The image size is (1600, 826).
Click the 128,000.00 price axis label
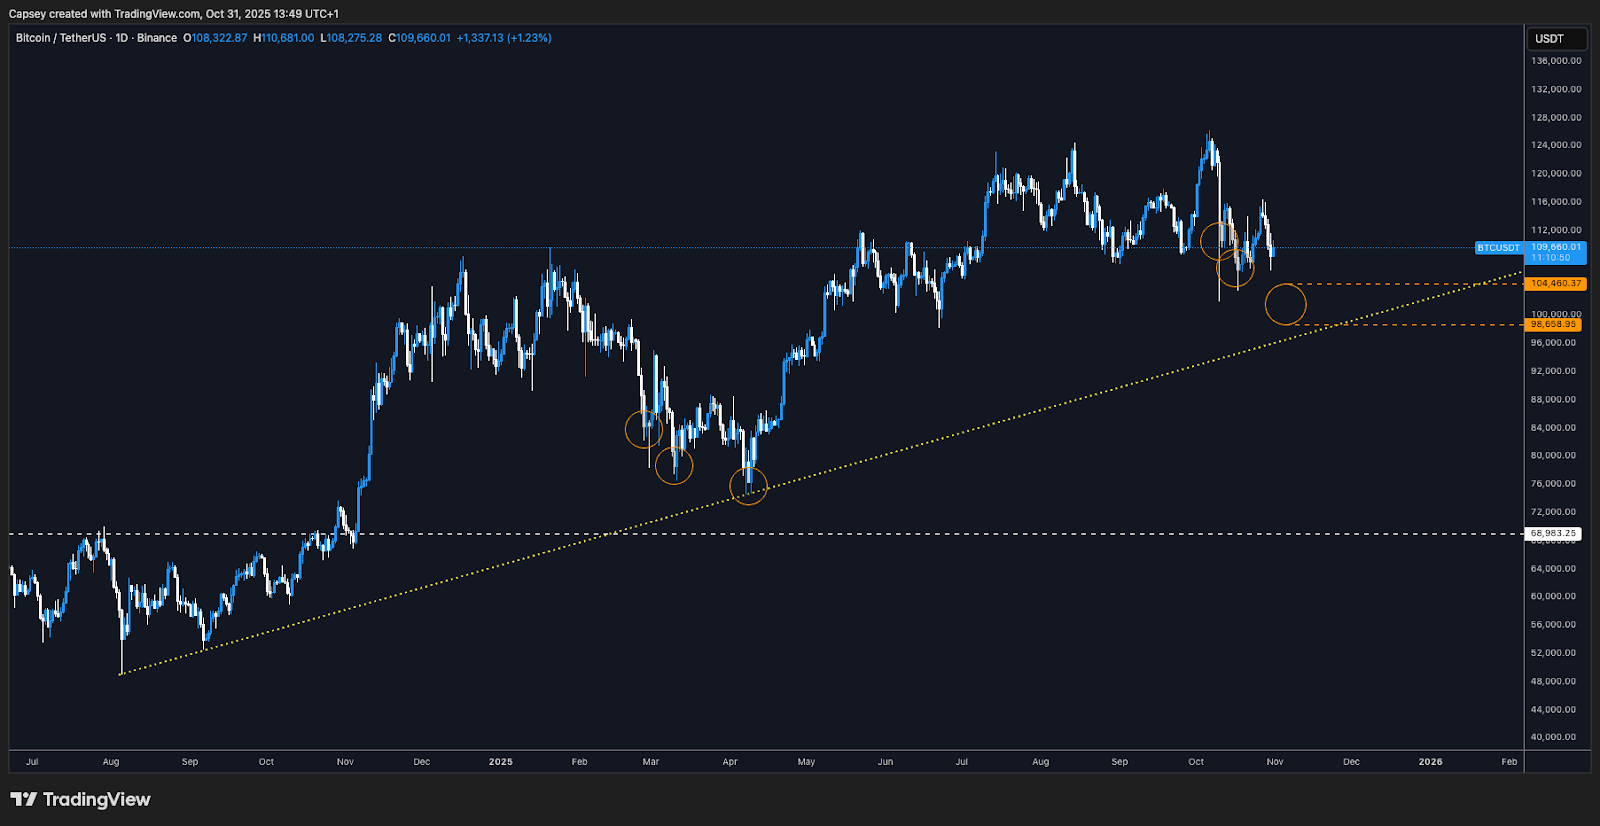(x=1556, y=117)
